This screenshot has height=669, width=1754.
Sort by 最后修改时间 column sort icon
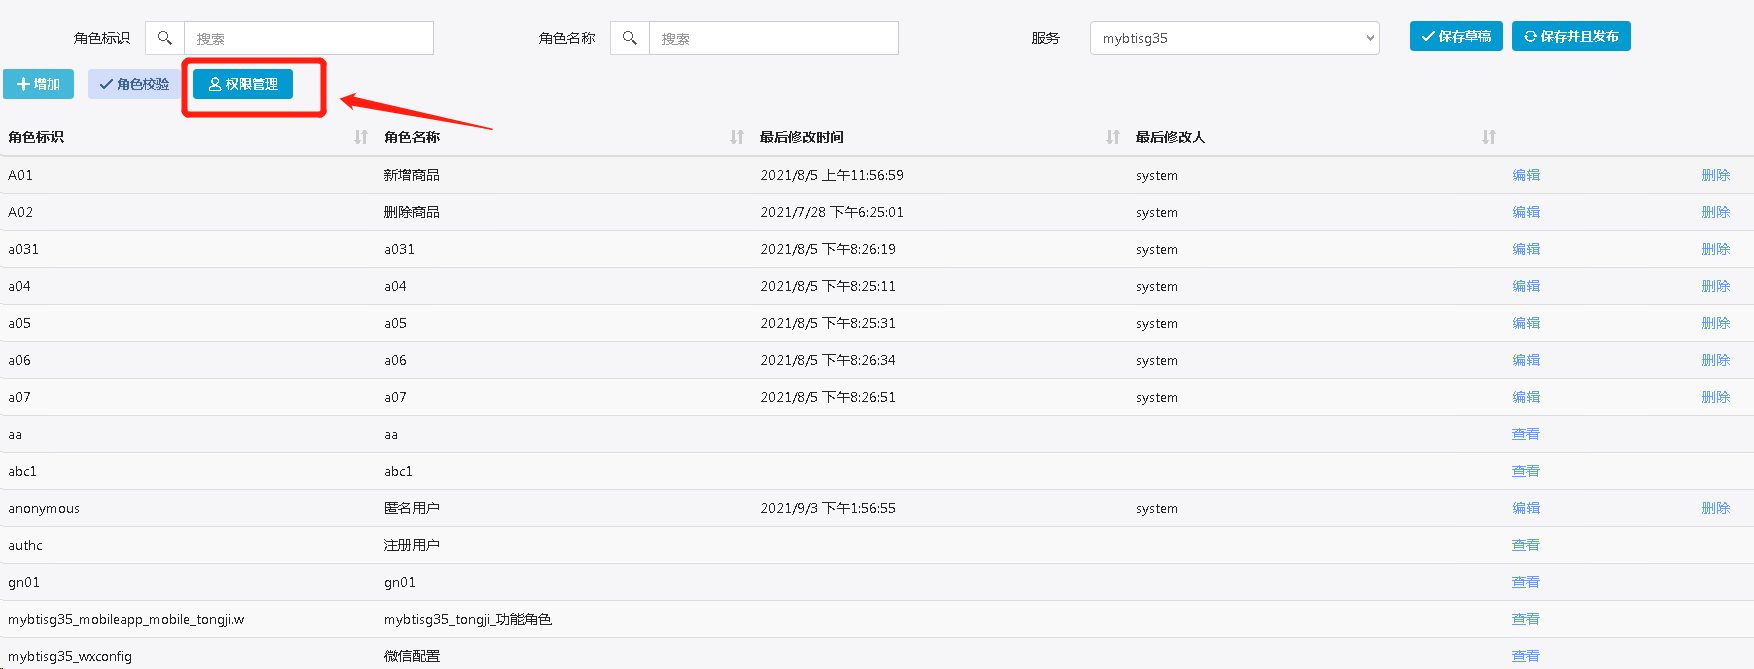pyautogui.click(x=1113, y=137)
